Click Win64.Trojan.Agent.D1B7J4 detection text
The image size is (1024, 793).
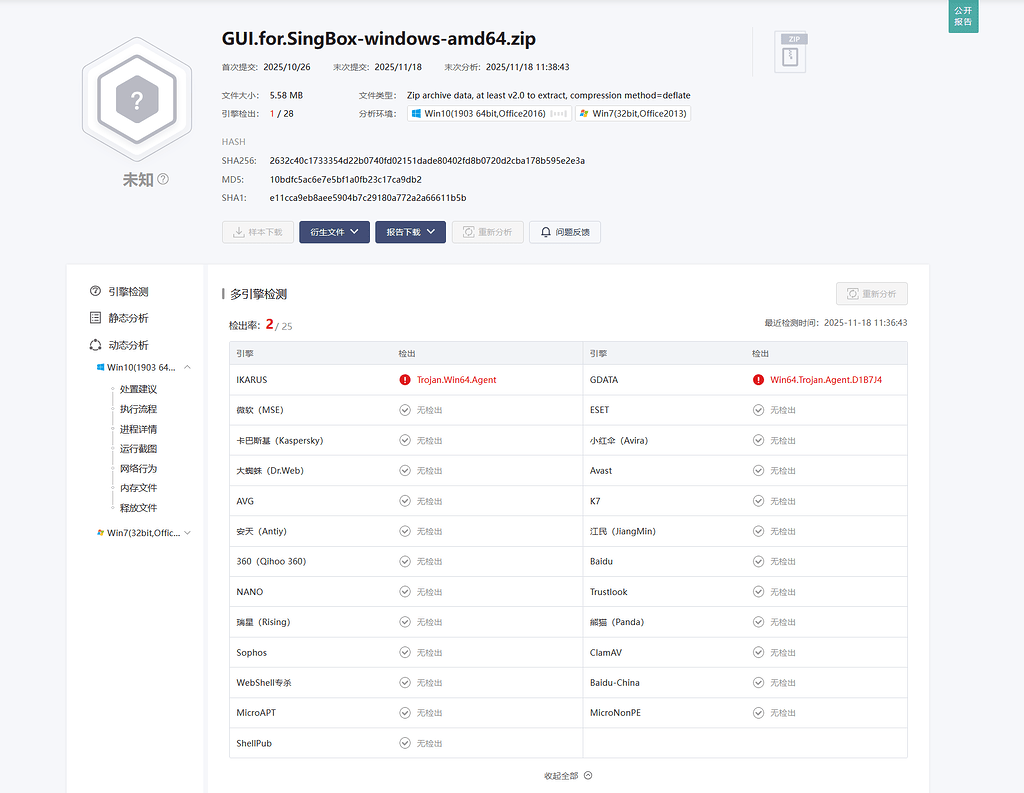coord(825,380)
